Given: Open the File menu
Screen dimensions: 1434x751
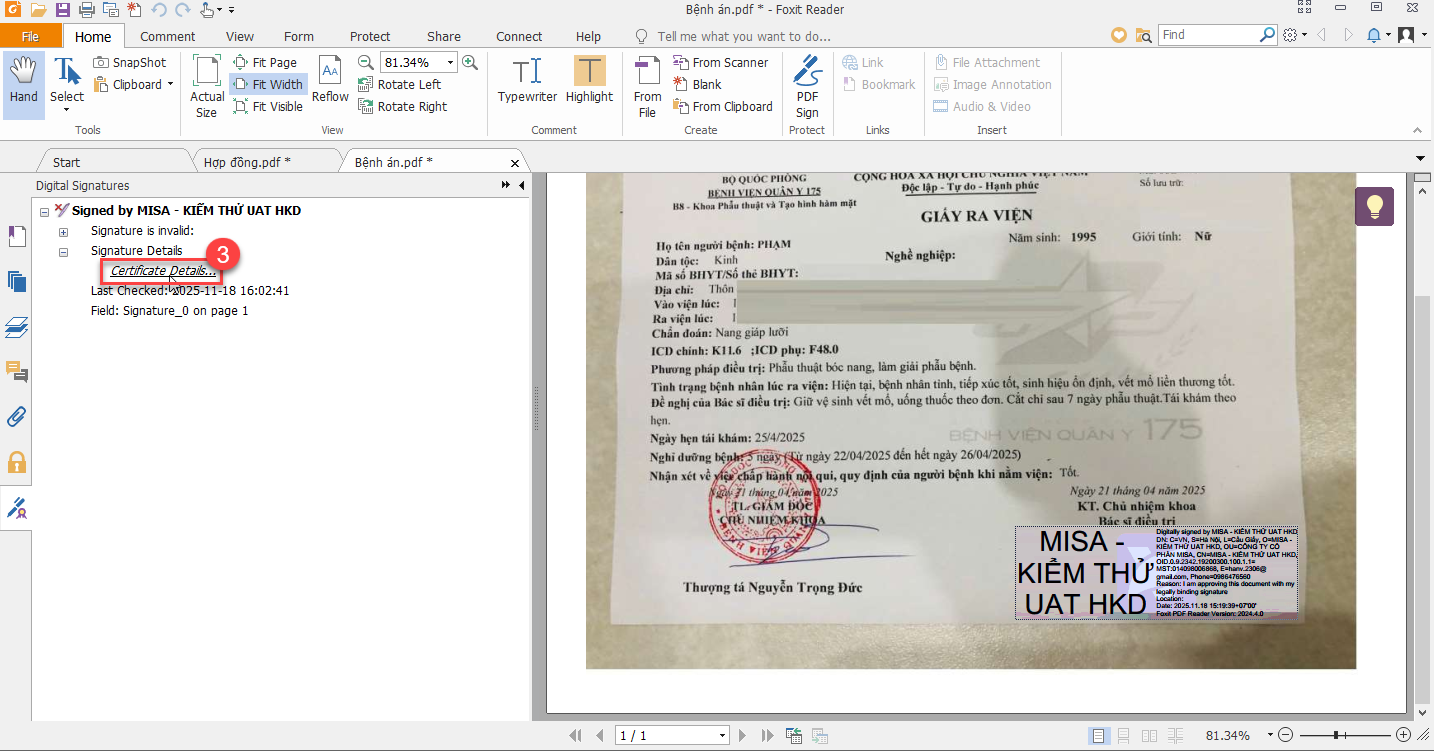Looking at the screenshot, I should [x=30, y=36].
